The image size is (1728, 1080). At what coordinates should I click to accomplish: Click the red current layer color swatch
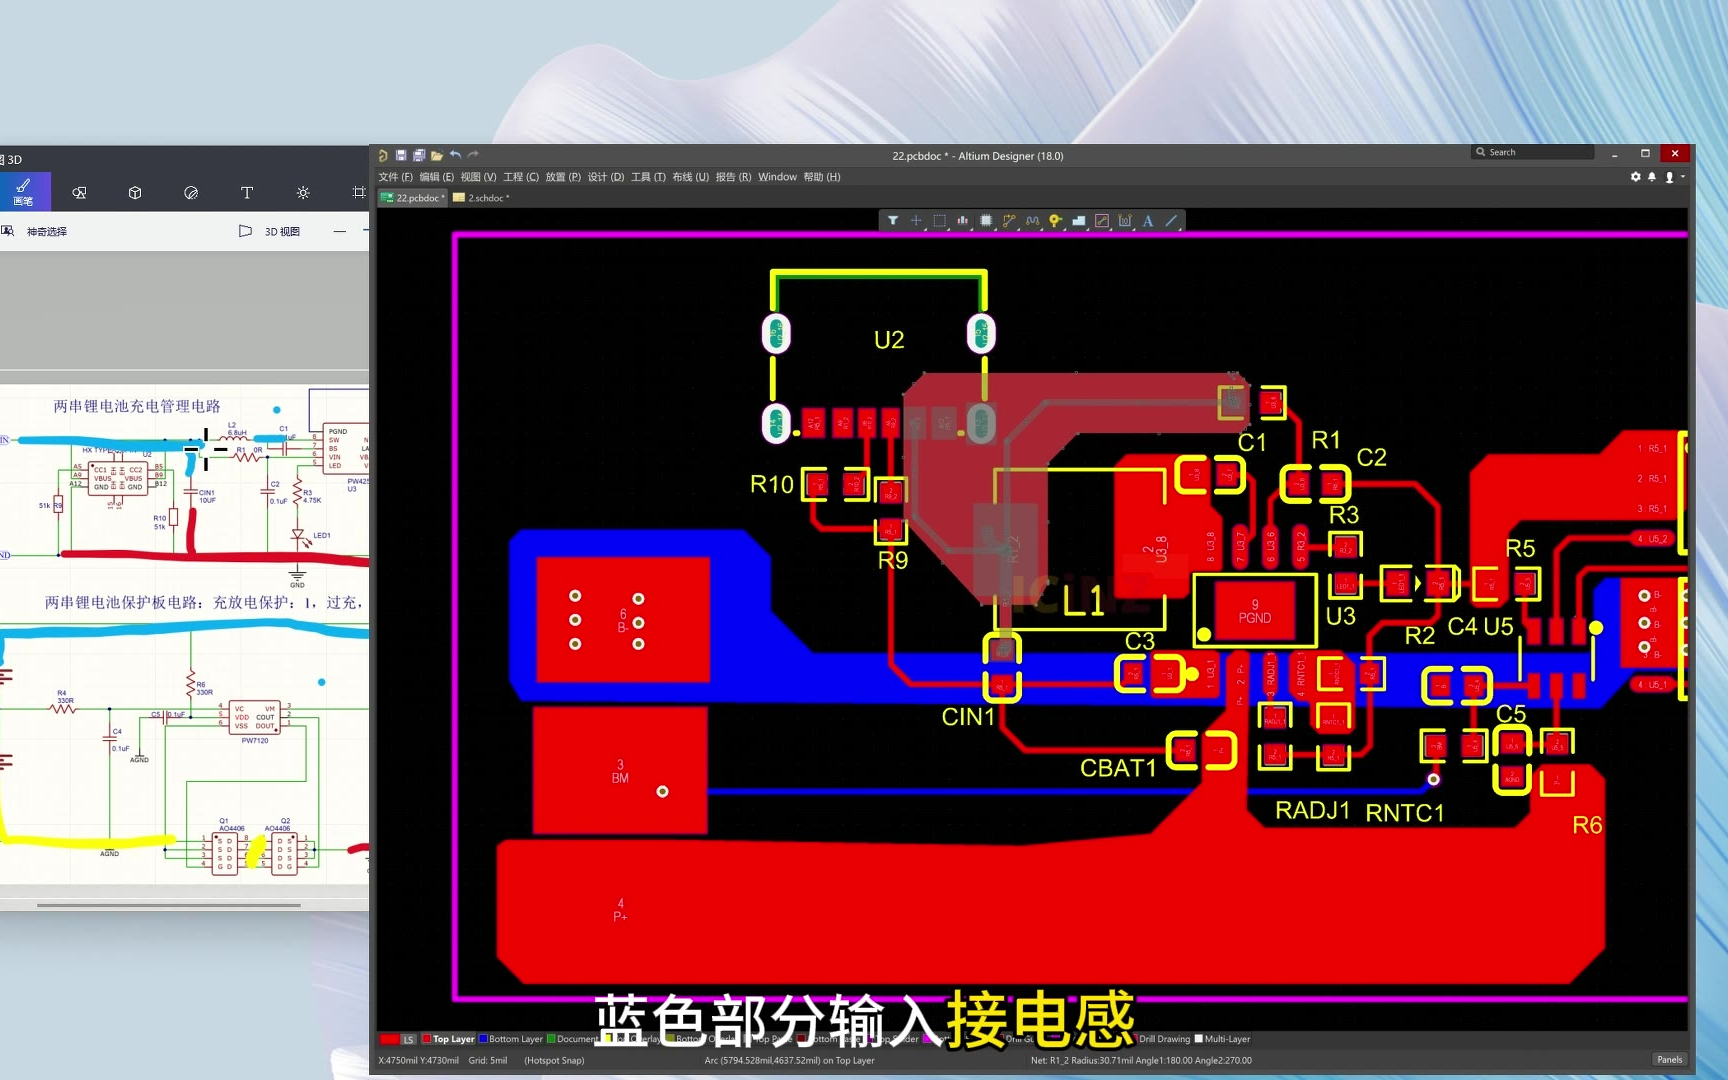389,1040
